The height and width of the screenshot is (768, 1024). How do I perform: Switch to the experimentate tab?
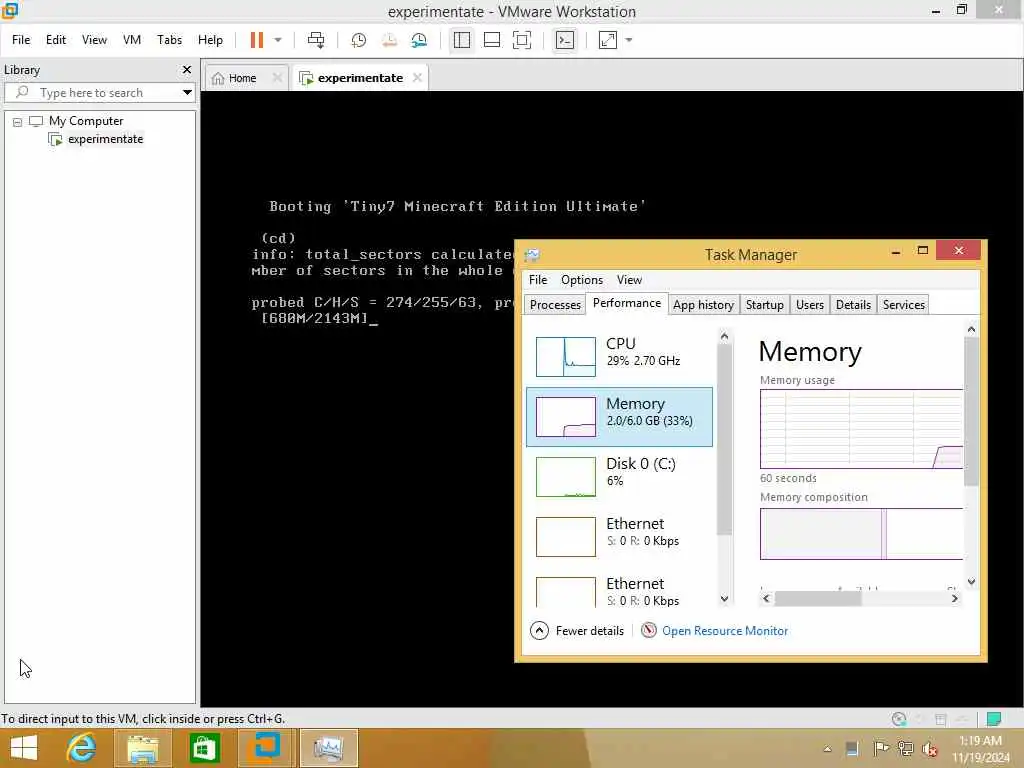click(x=360, y=78)
